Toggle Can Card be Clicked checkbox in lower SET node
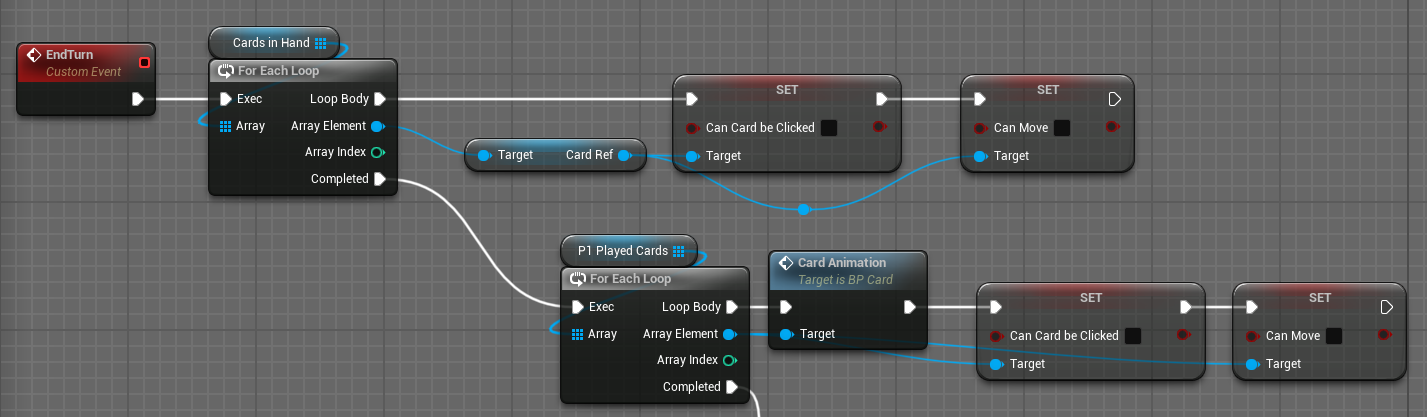This screenshot has height=417, width=1427. click(x=1132, y=336)
